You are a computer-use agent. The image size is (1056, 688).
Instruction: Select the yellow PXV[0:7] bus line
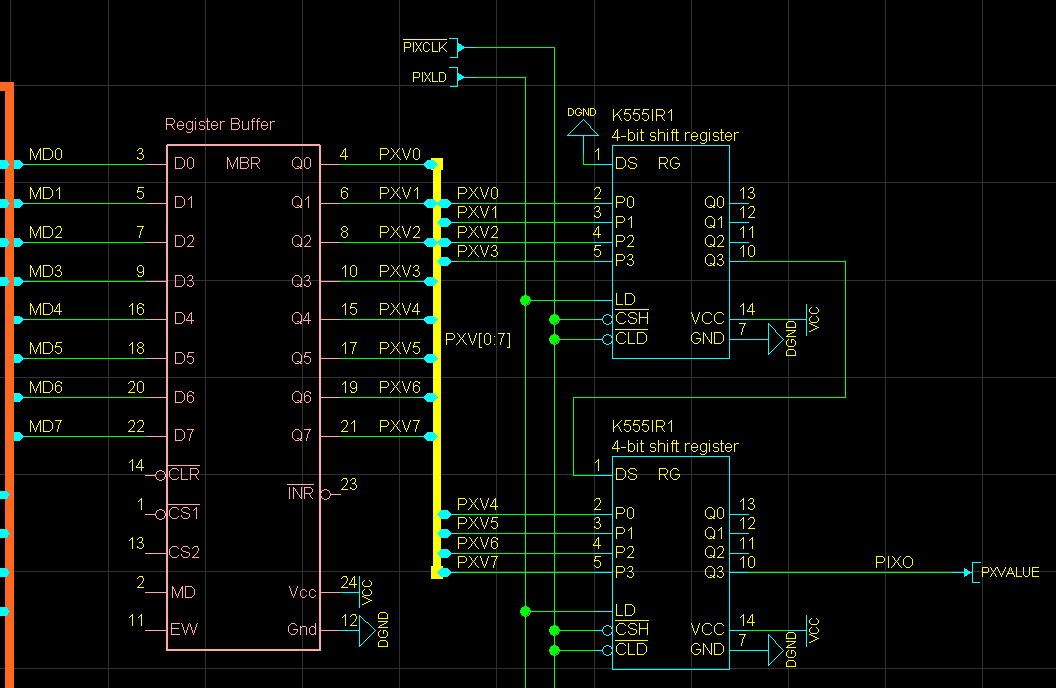pyautogui.click(x=437, y=368)
